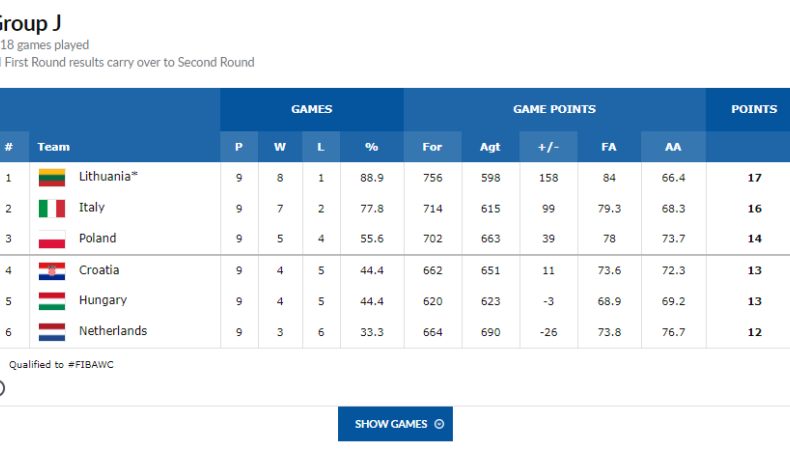Click the Italy flag icon
790x450 pixels.
pyautogui.click(x=52, y=208)
